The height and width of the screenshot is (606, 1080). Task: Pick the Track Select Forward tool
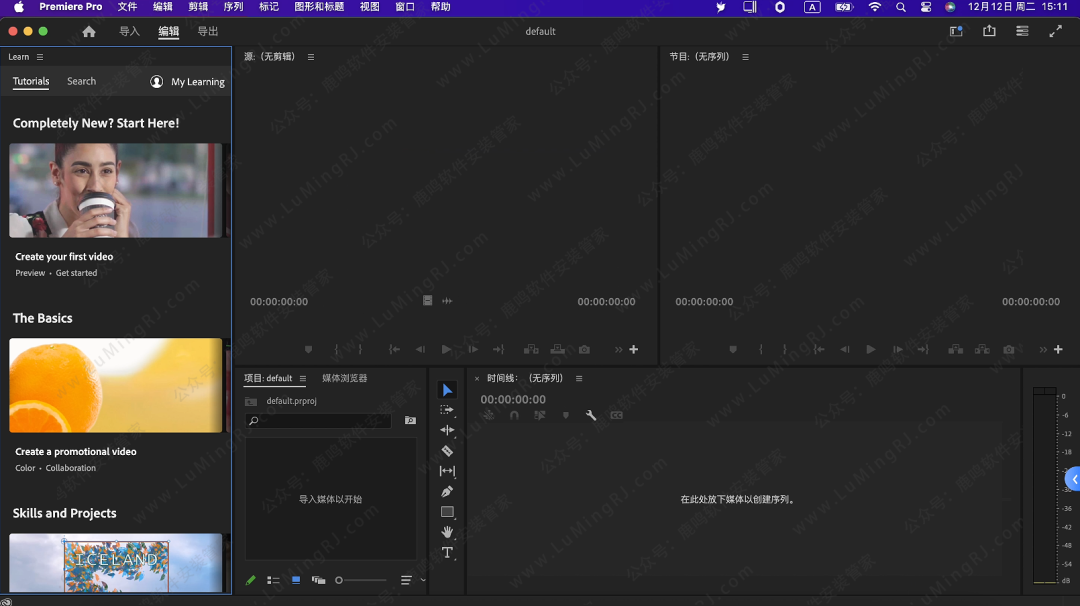point(447,410)
